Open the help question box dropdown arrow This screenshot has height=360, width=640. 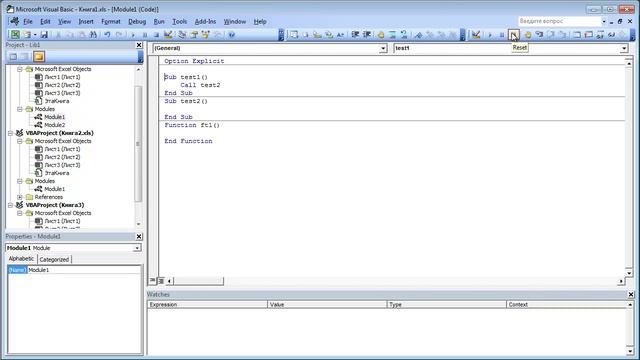(x=604, y=21)
